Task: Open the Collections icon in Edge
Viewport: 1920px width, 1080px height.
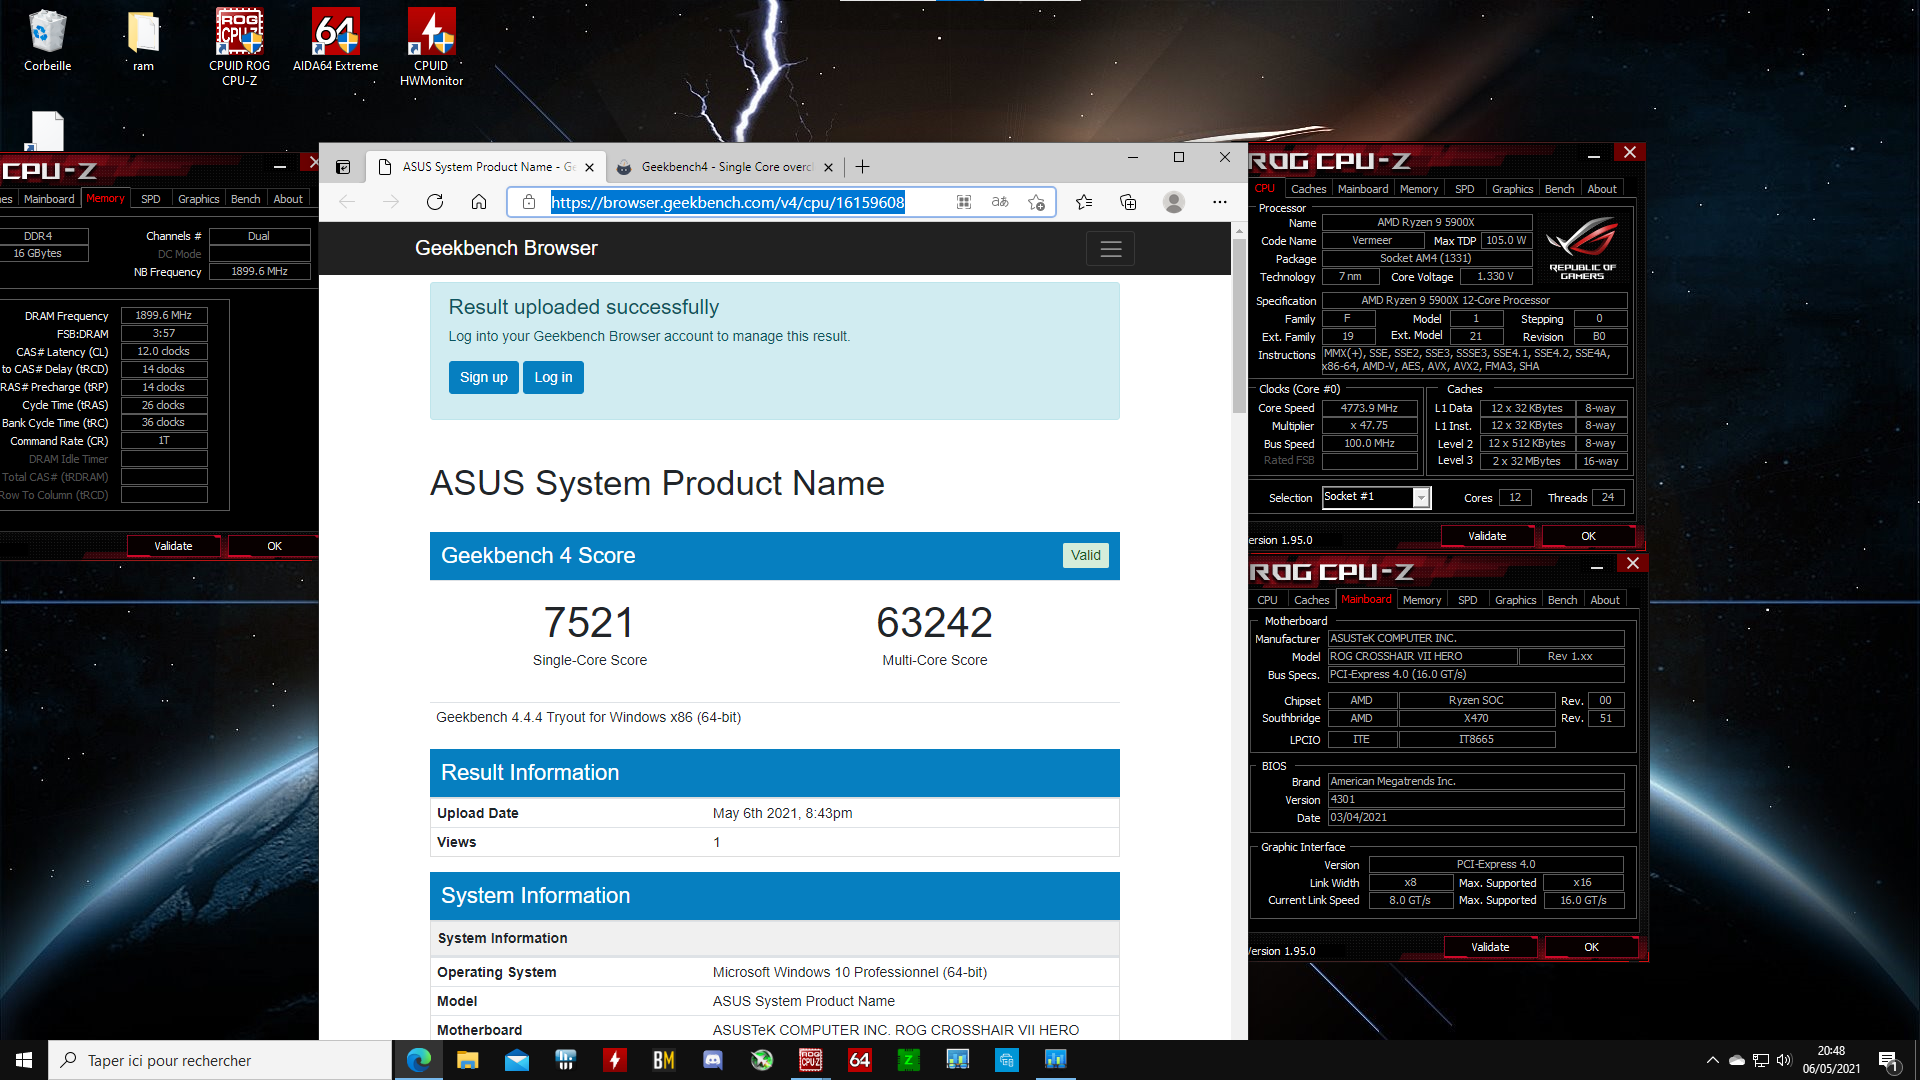Action: tap(1128, 202)
